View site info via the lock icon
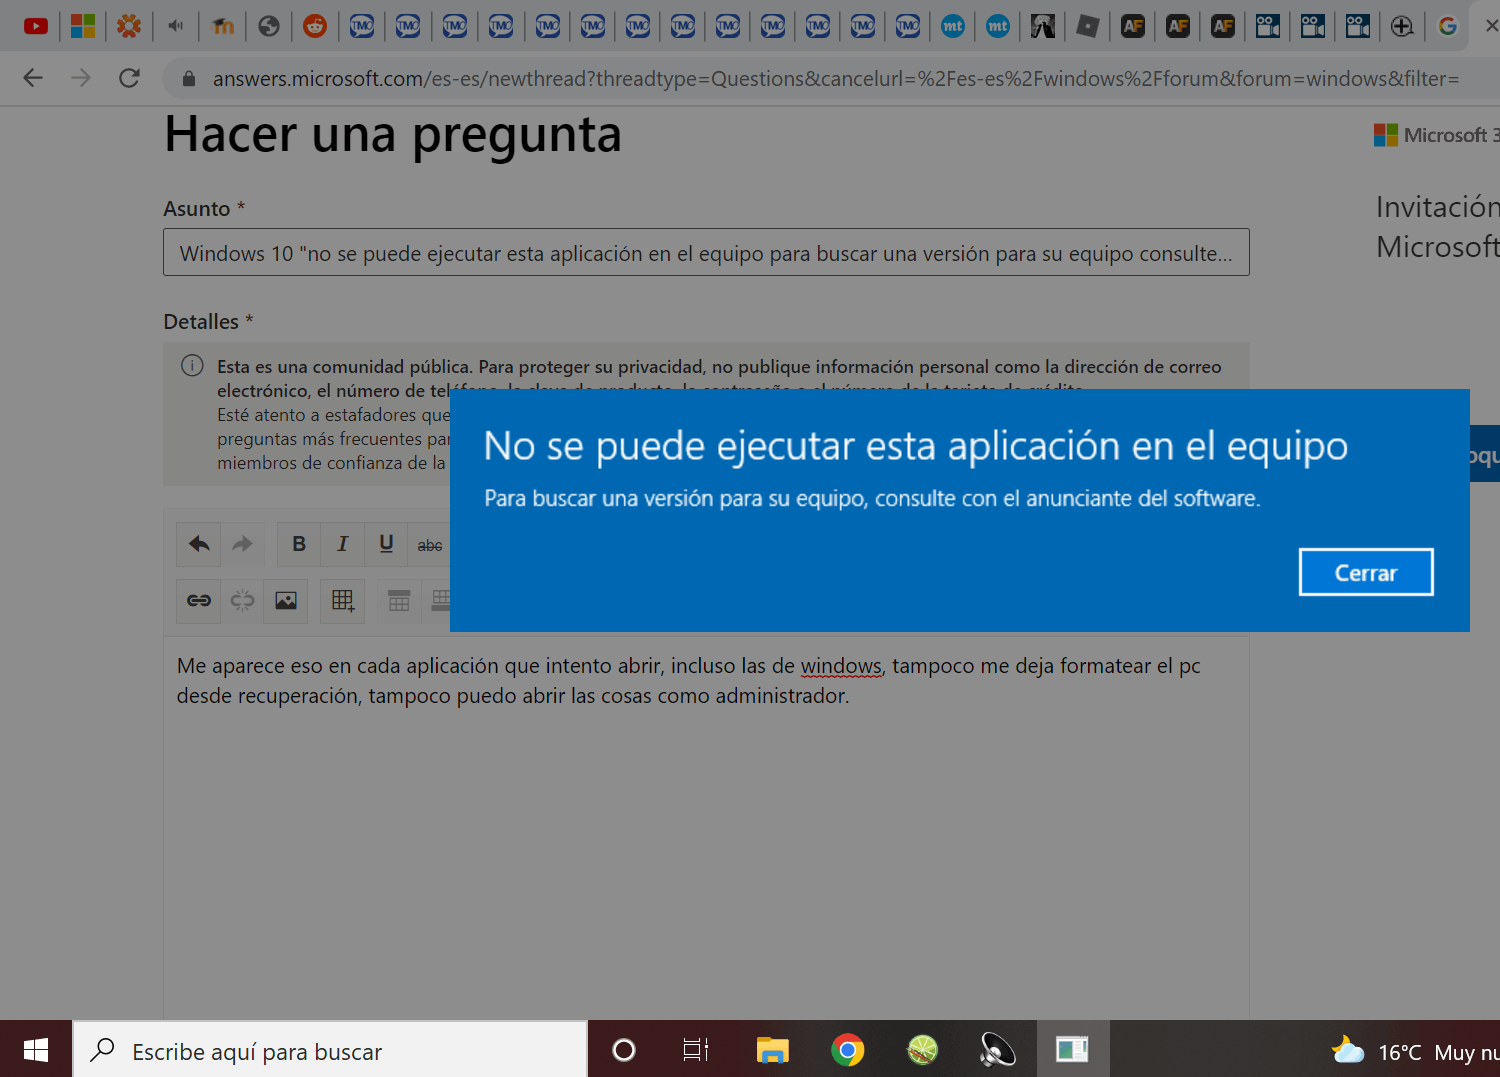 188,78
